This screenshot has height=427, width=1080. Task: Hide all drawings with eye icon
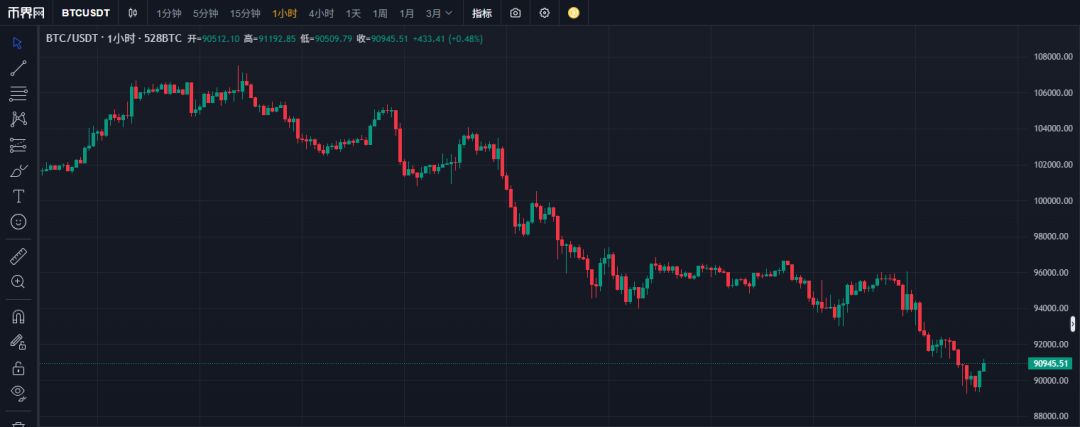18,392
